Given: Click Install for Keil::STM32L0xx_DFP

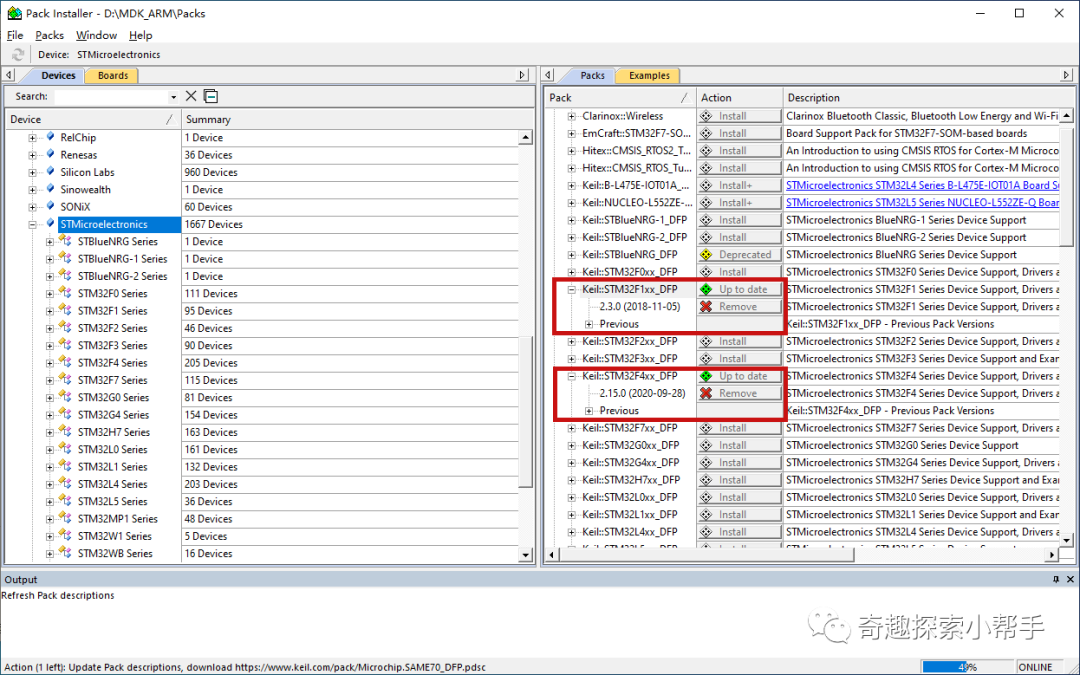Looking at the screenshot, I should 740,497.
